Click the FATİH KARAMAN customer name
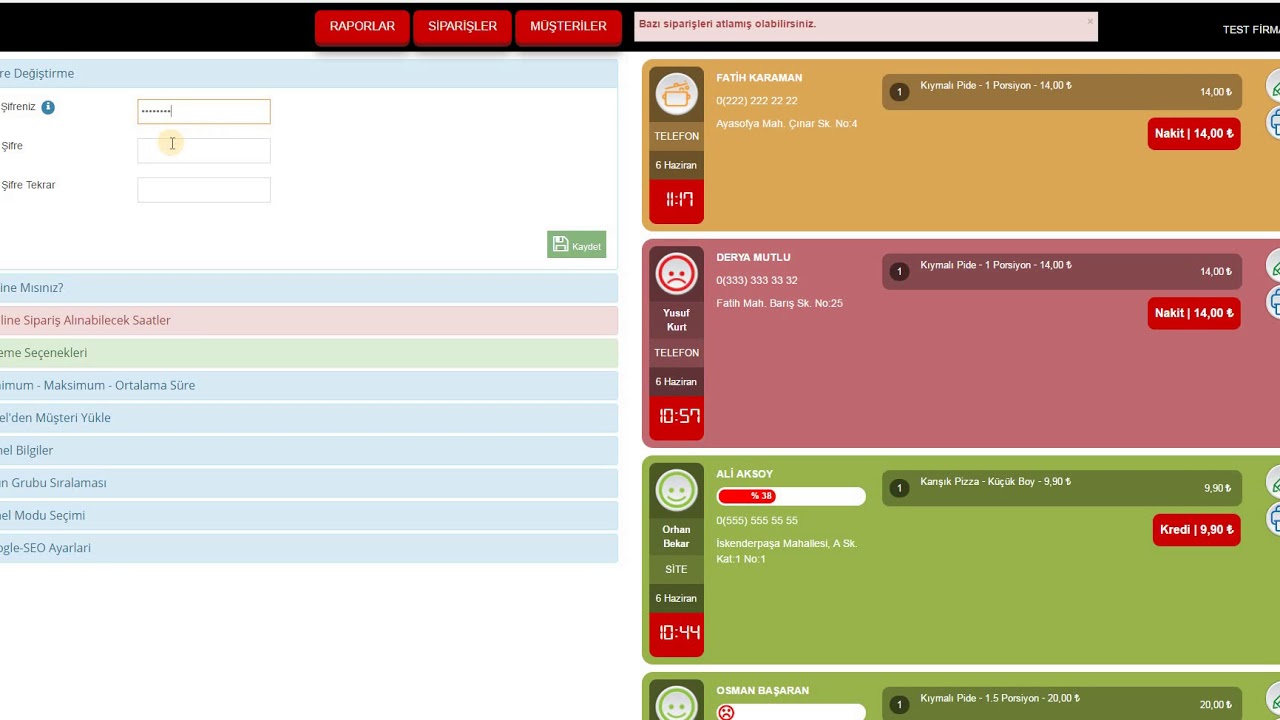 click(759, 78)
